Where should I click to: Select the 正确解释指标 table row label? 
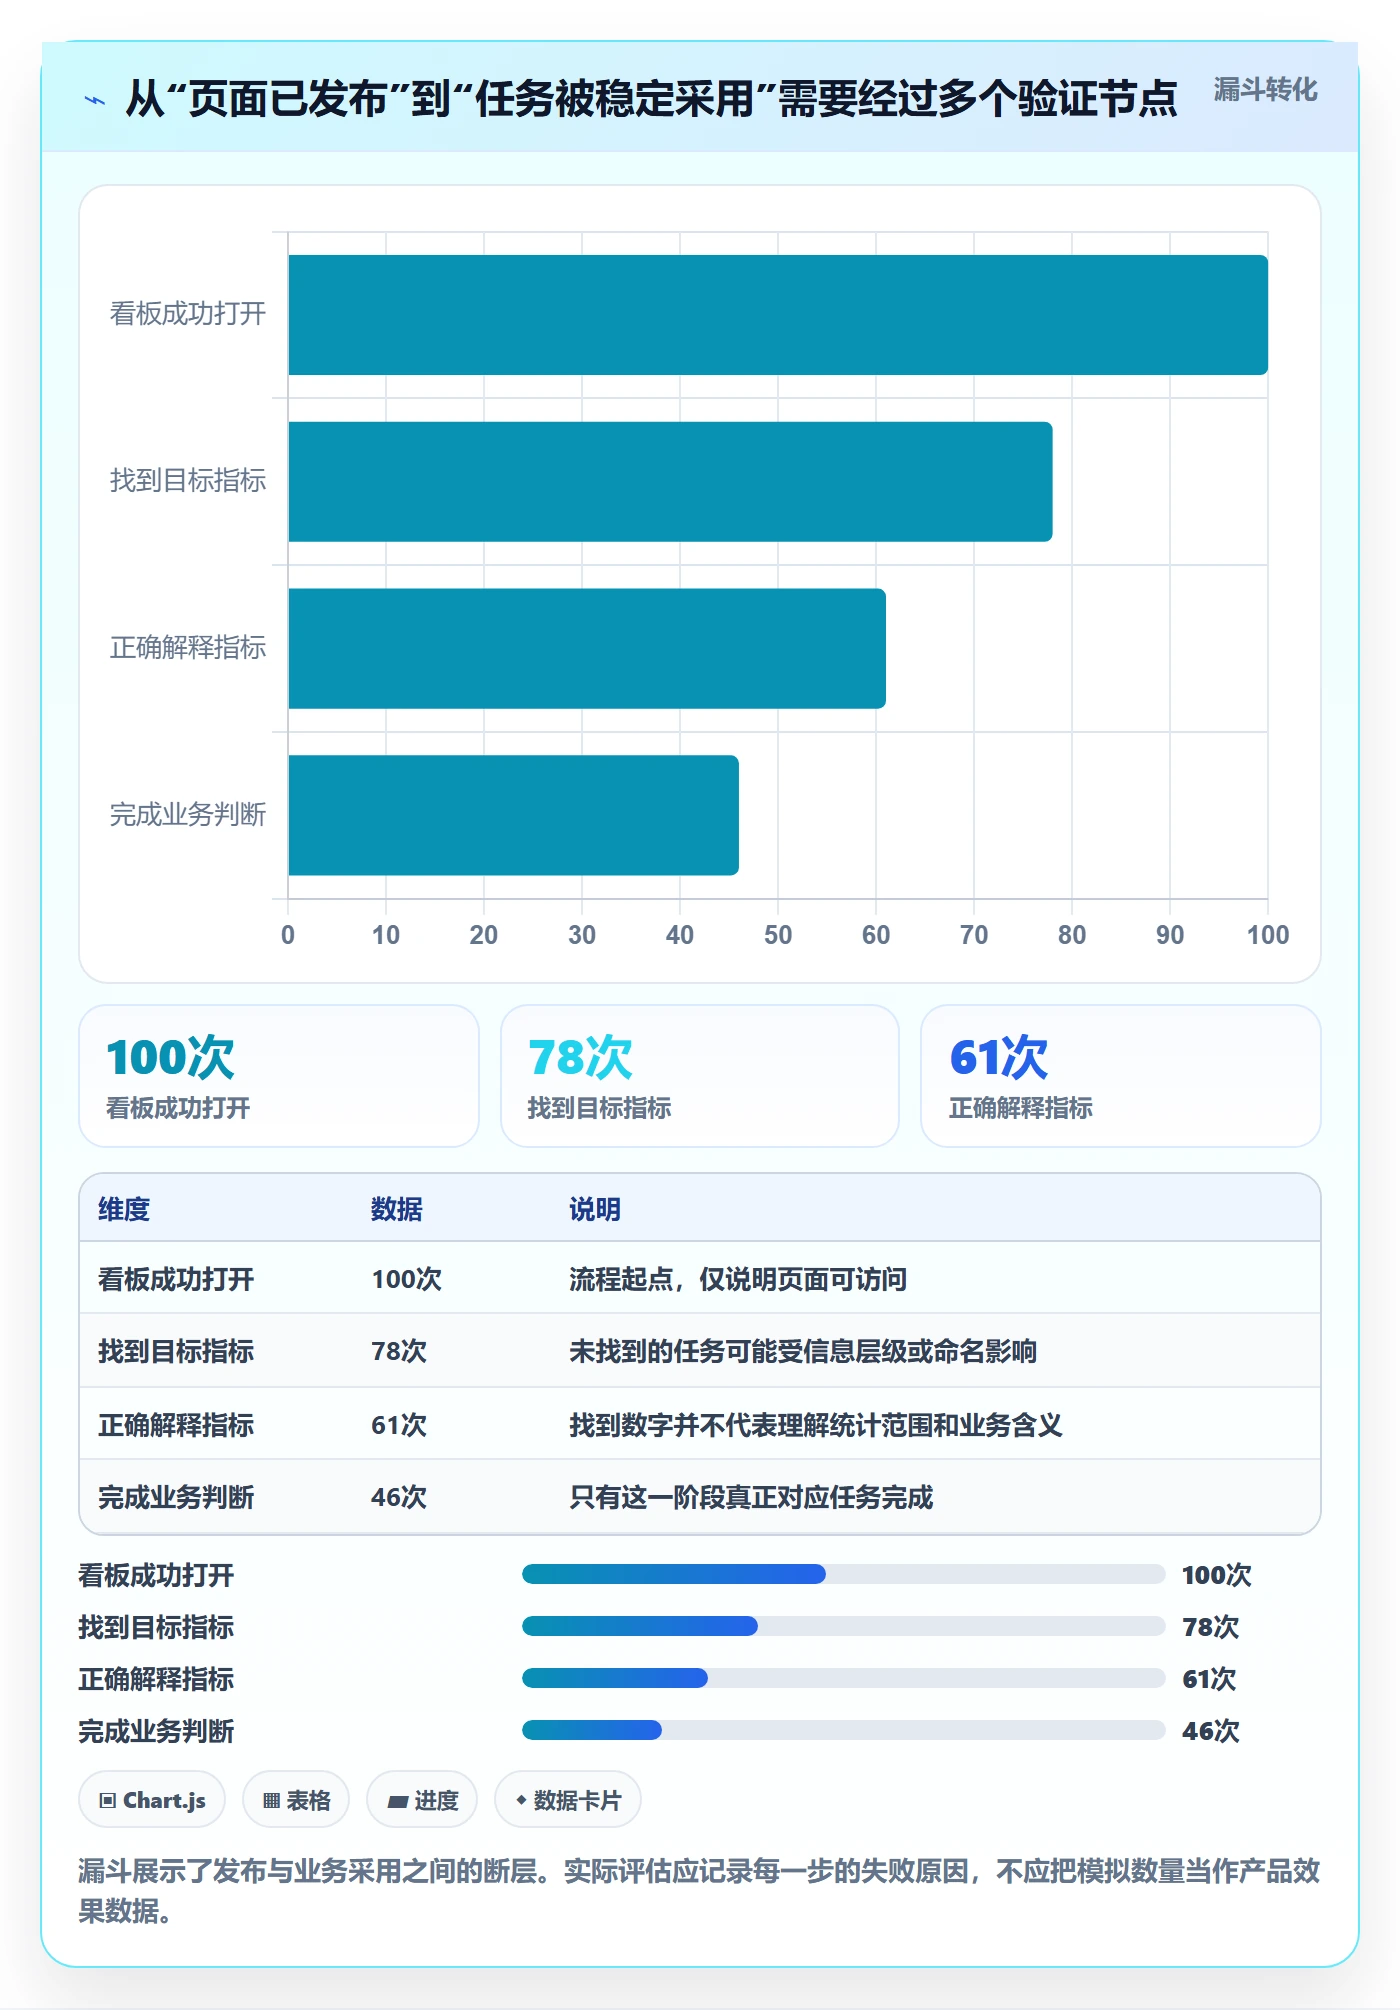coord(176,1425)
